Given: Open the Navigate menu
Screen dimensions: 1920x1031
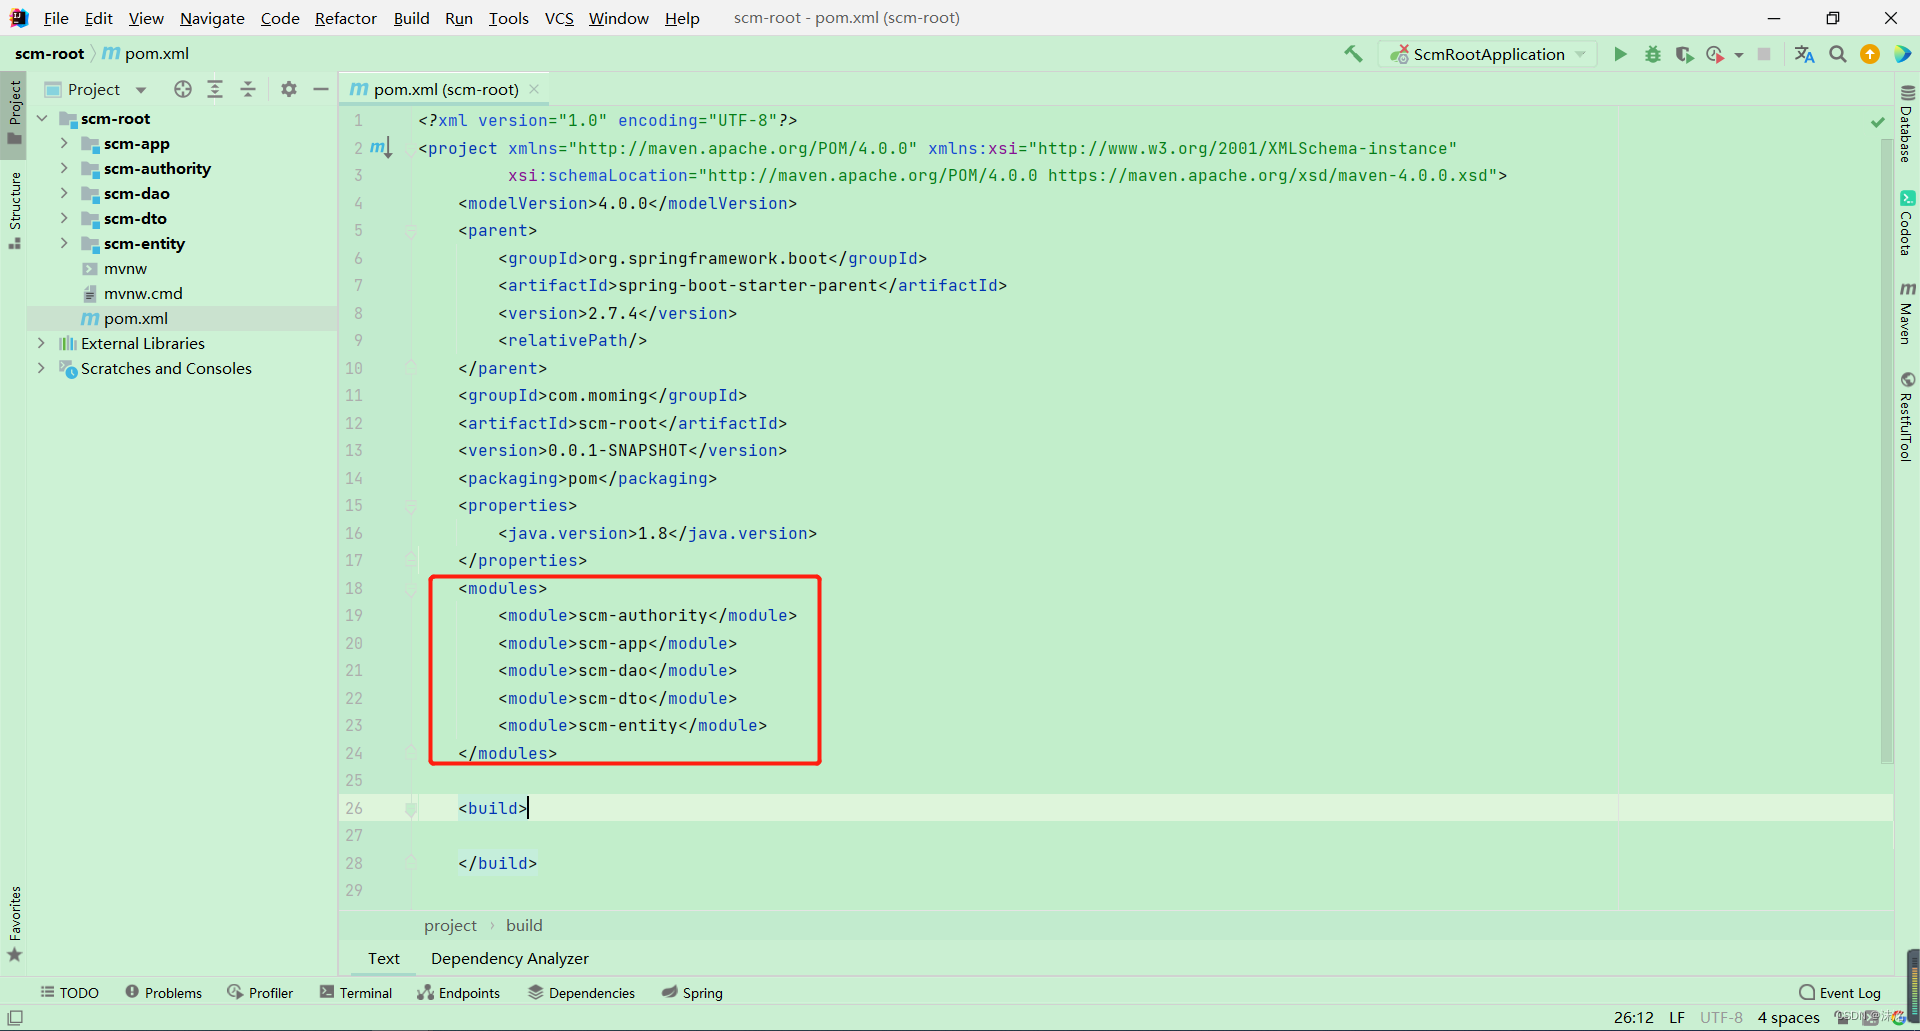Looking at the screenshot, I should pos(212,18).
